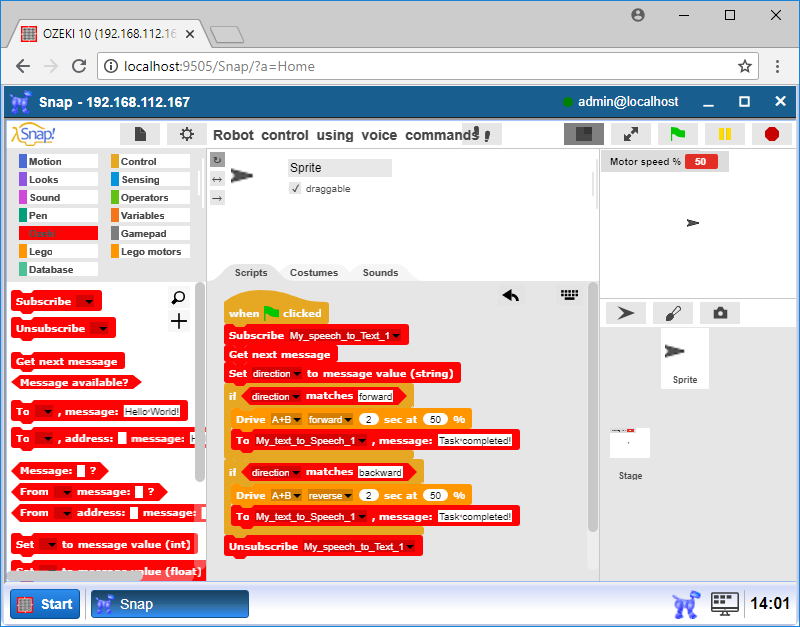Paint a new sprite with brush icon

pyautogui.click(x=673, y=313)
